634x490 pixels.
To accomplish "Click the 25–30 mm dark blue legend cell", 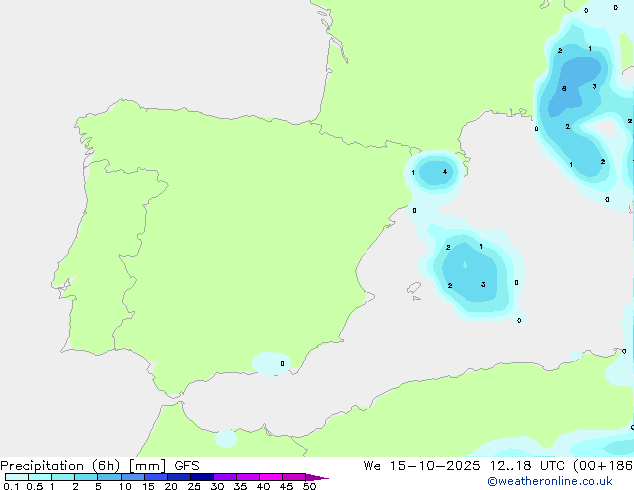I will click(202, 477).
